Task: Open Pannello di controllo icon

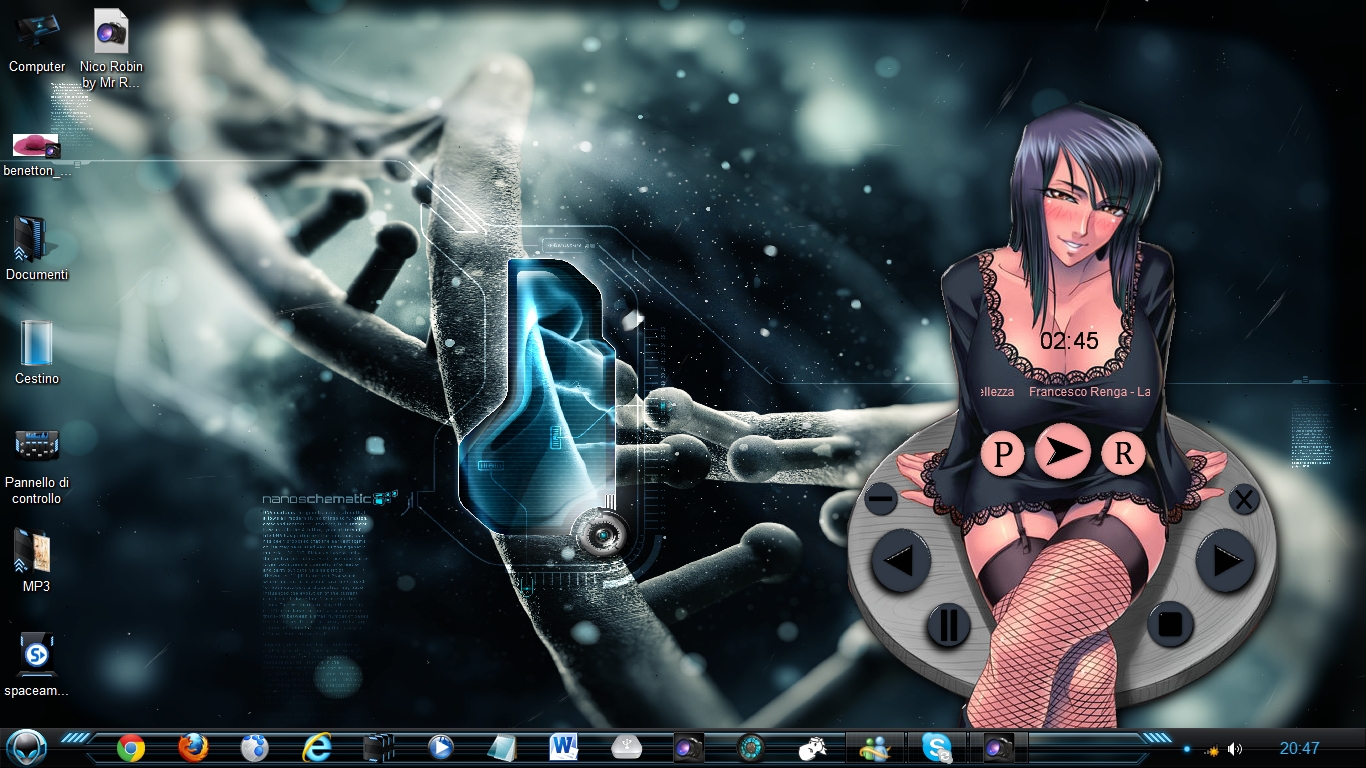Action: pyautogui.click(x=37, y=465)
